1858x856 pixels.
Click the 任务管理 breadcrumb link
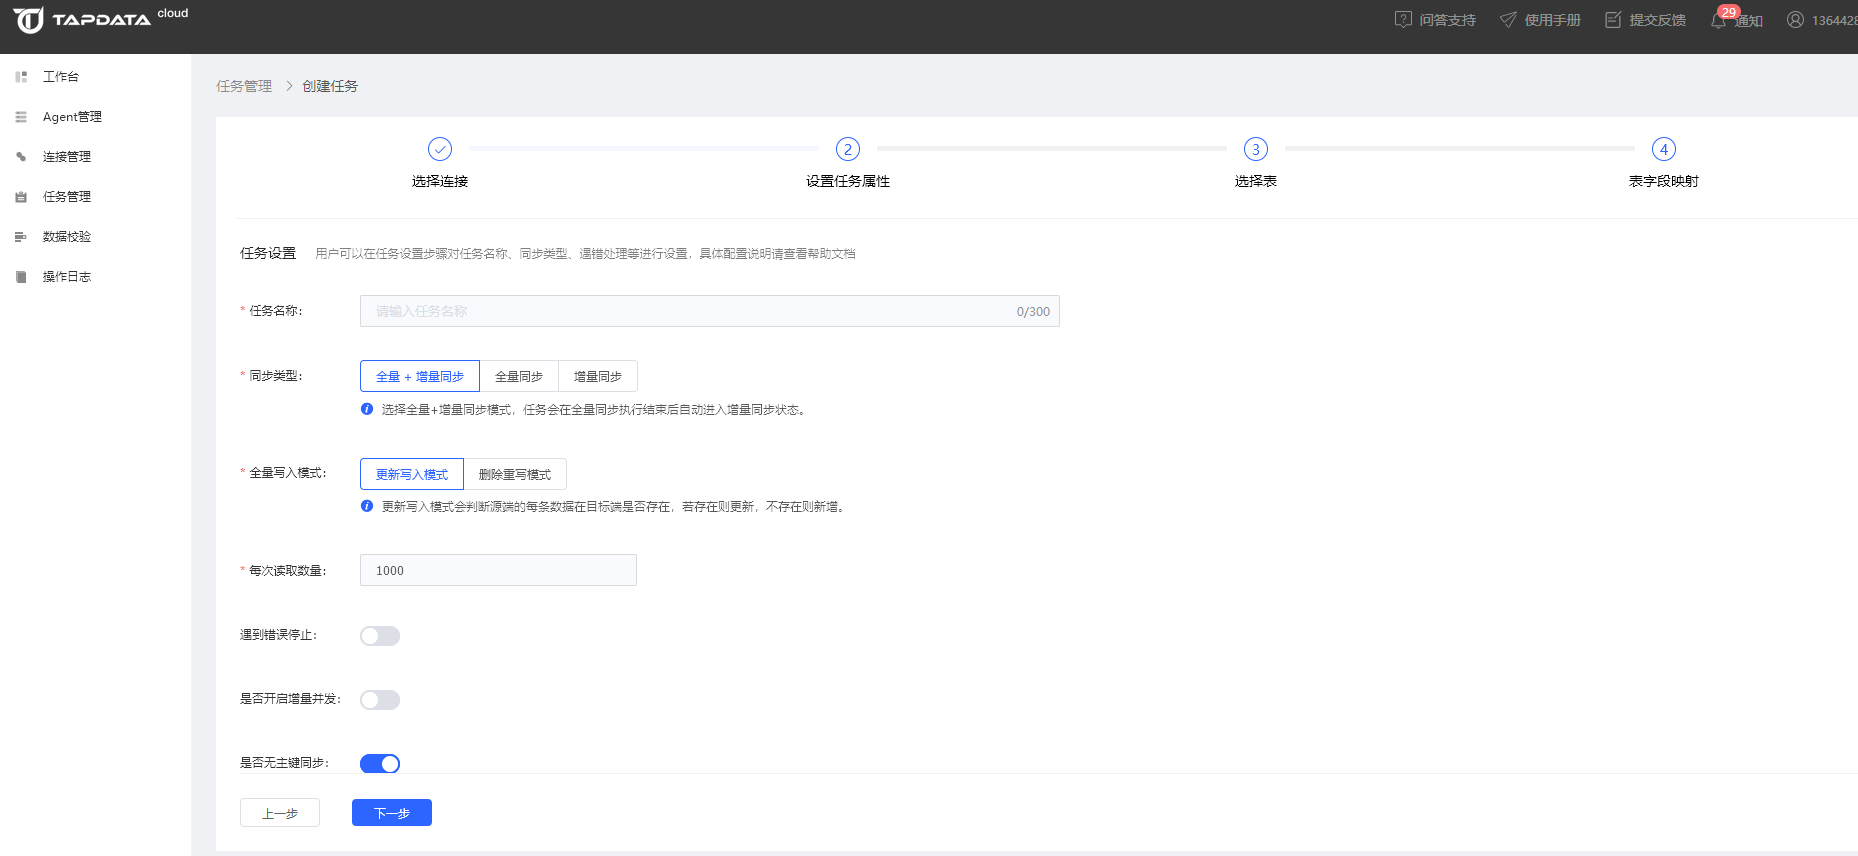(x=244, y=86)
